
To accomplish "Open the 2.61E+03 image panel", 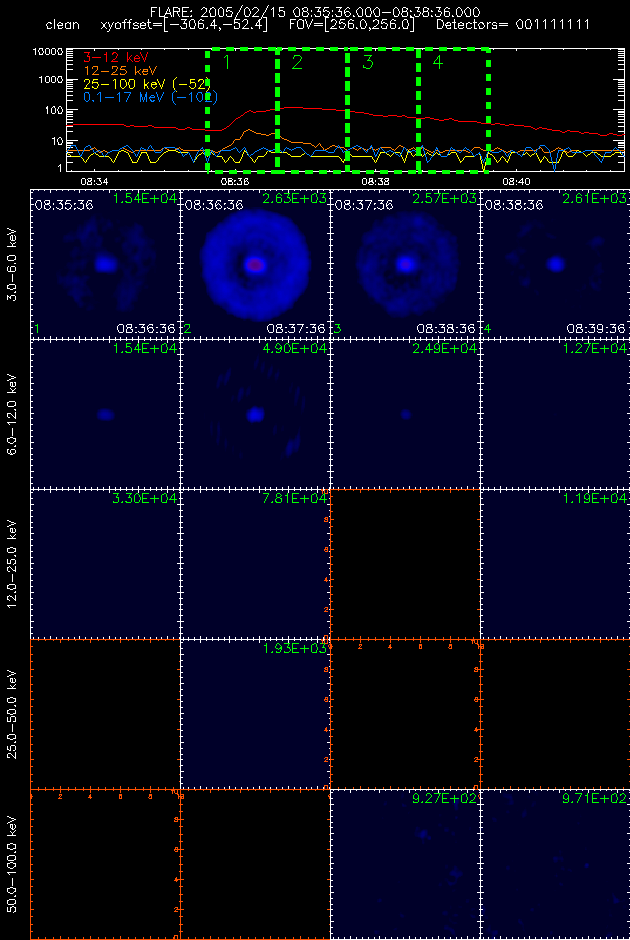I will 555,263.
